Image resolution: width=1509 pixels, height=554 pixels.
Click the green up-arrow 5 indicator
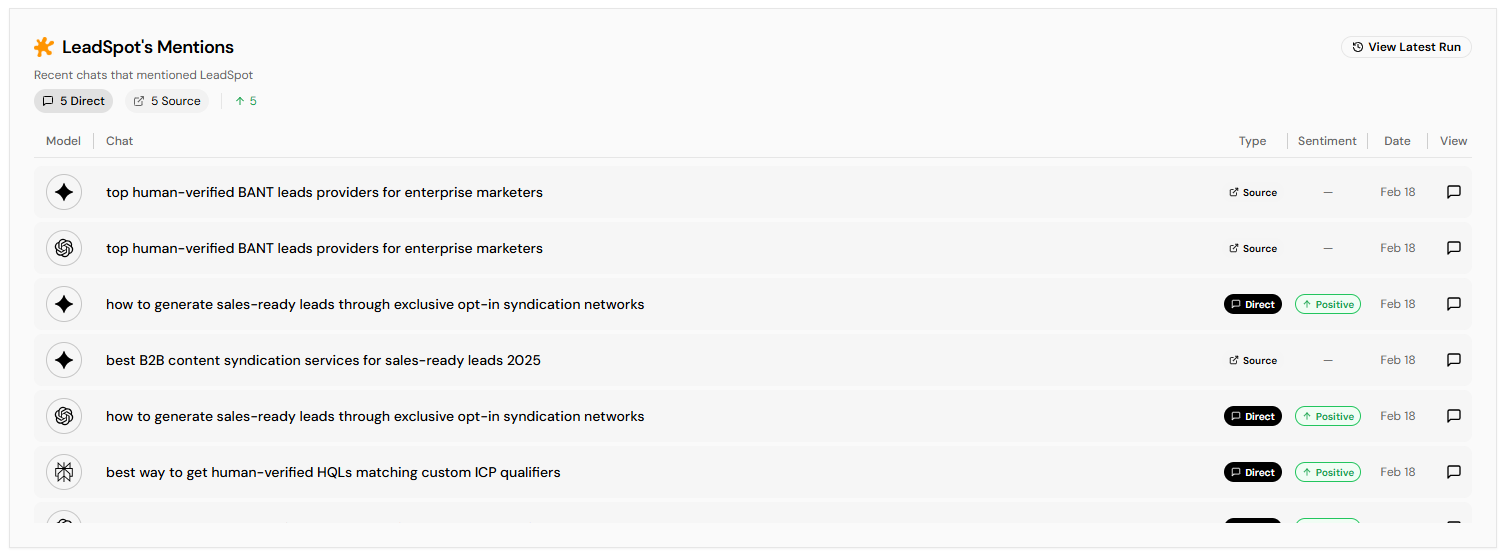[246, 101]
